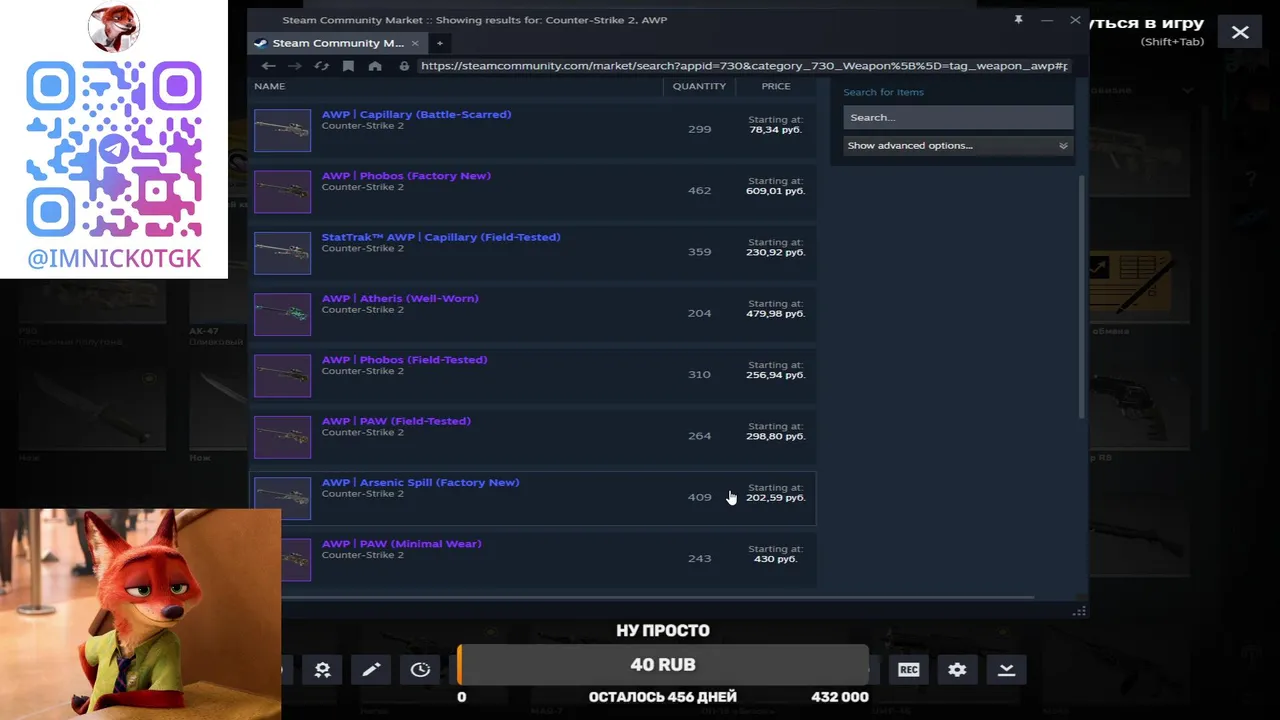Sort listings by NAME column
Screen dimensions: 1280x720
pyautogui.click(x=269, y=86)
